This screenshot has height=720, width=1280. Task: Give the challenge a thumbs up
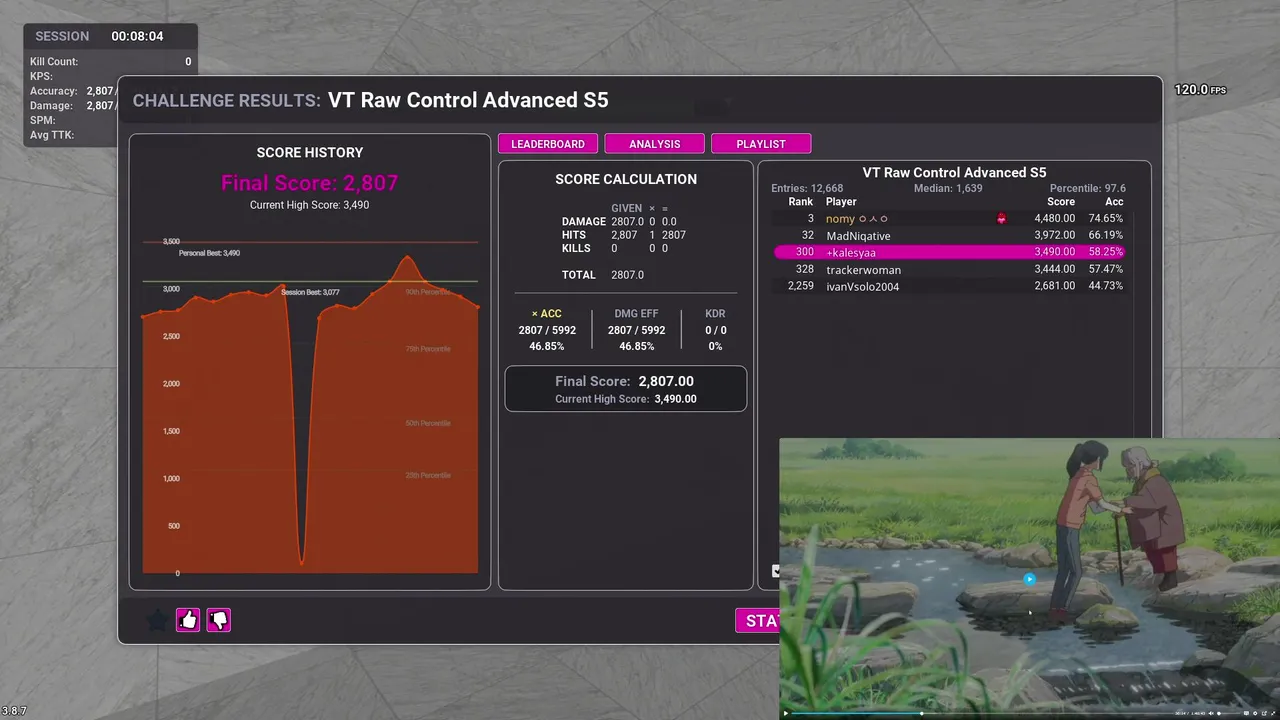click(x=188, y=620)
